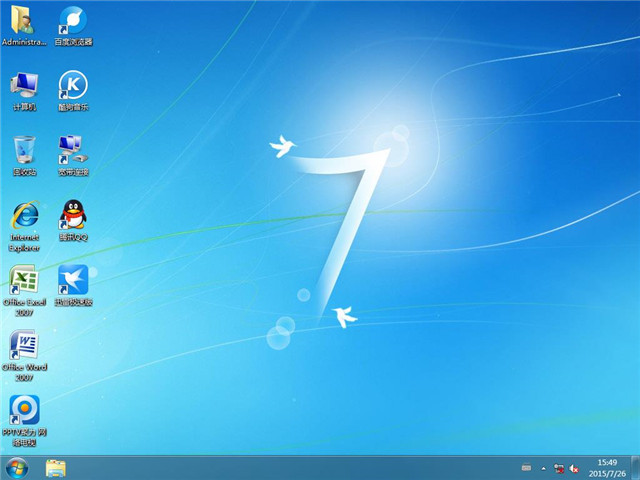Select the 酷狗音乐 music shortcut
Image resolution: width=640 pixels, height=480 pixels.
click(x=73, y=91)
